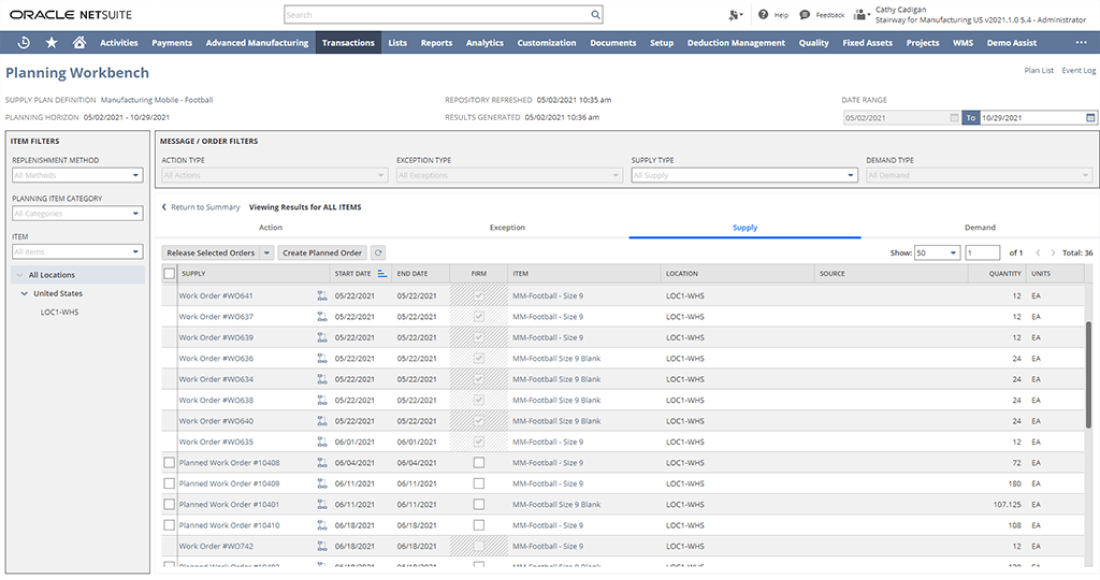The width and height of the screenshot is (1100, 580).
Task: Check the checkbox for Planned Work Order #10408
Action: click(168, 461)
